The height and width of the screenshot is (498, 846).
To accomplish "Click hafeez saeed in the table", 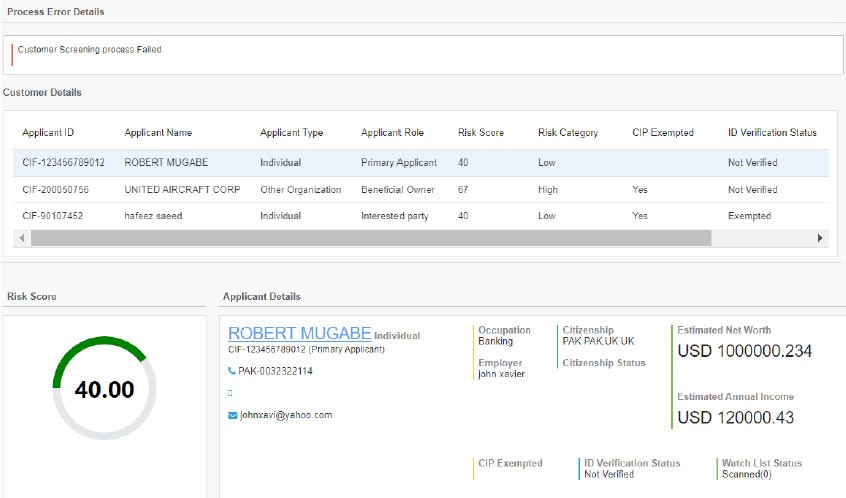I will pos(153,216).
